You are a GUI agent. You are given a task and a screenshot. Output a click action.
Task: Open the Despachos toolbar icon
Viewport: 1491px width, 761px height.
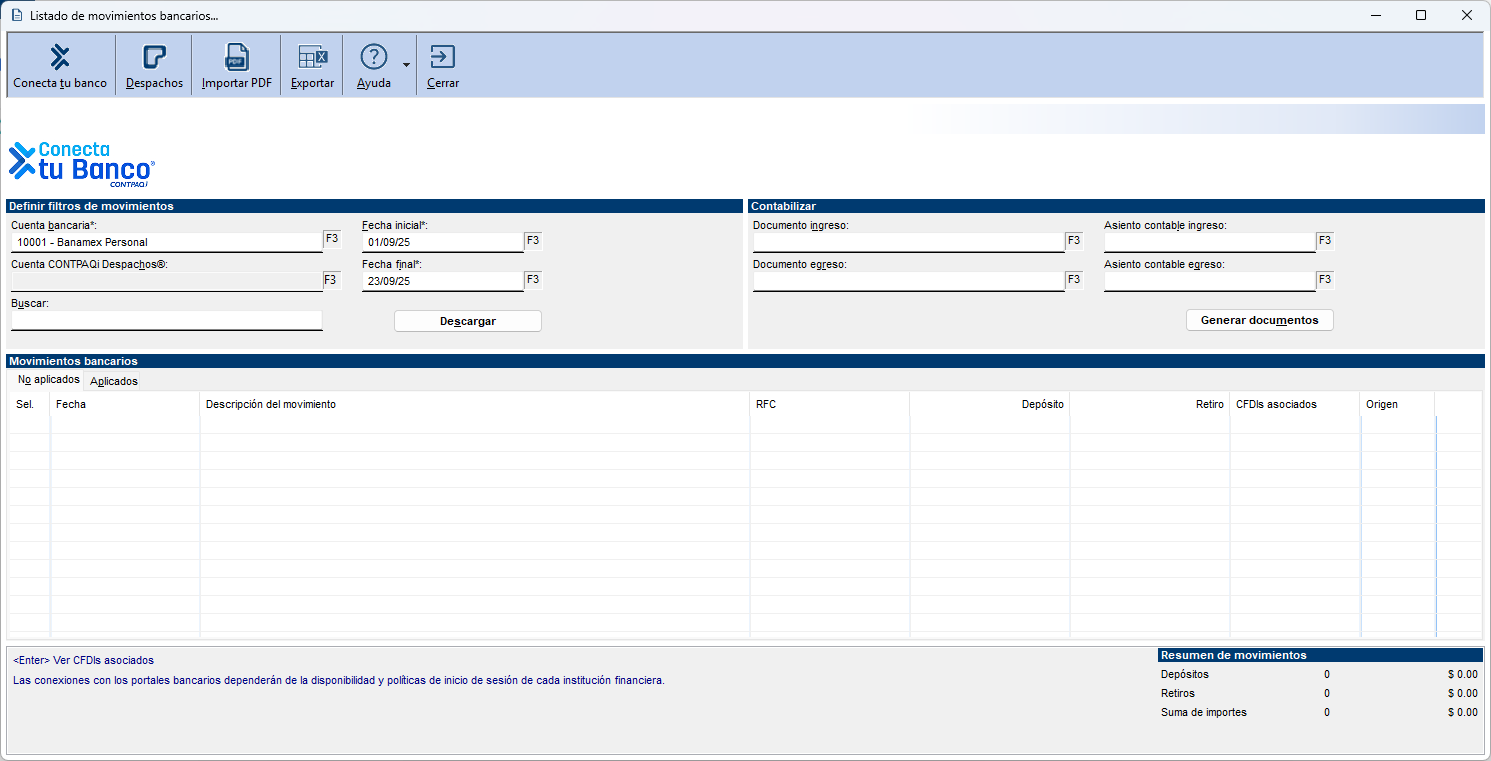(x=154, y=58)
